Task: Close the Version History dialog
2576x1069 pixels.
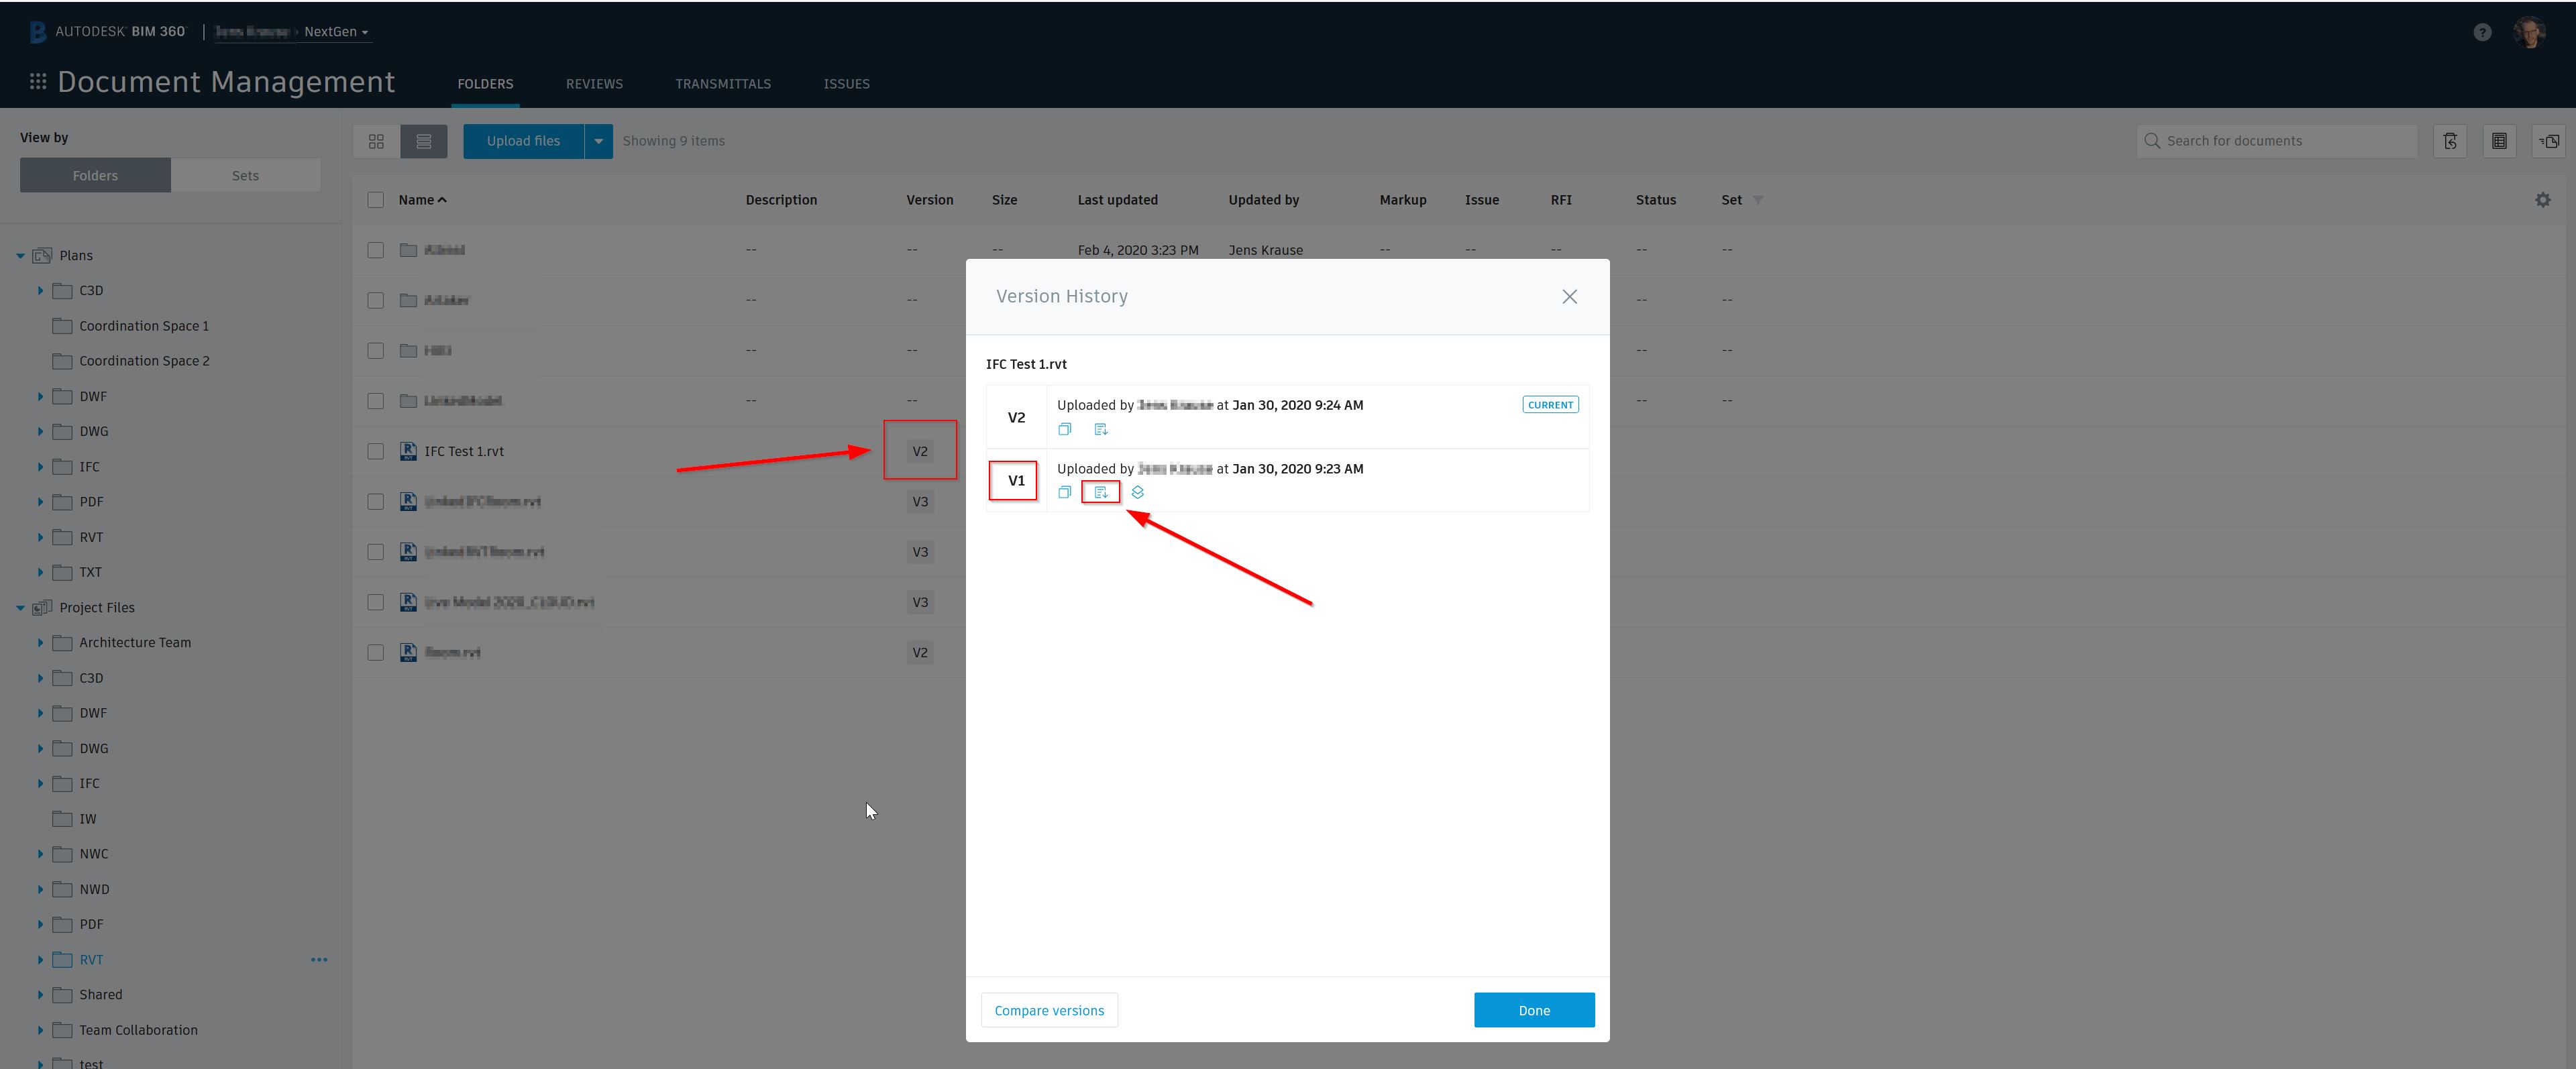Action: (1569, 297)
